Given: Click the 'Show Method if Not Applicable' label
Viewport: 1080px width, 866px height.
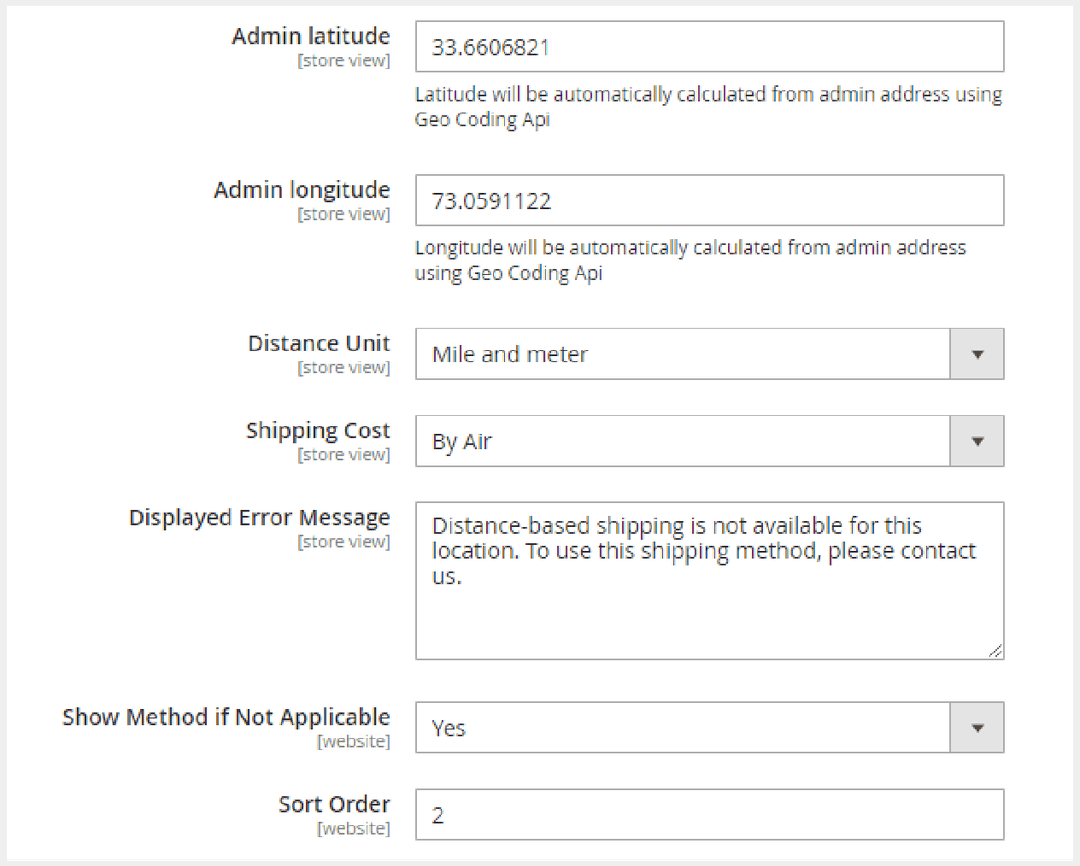Looking at the screenshot, I should tap(226, 717).
